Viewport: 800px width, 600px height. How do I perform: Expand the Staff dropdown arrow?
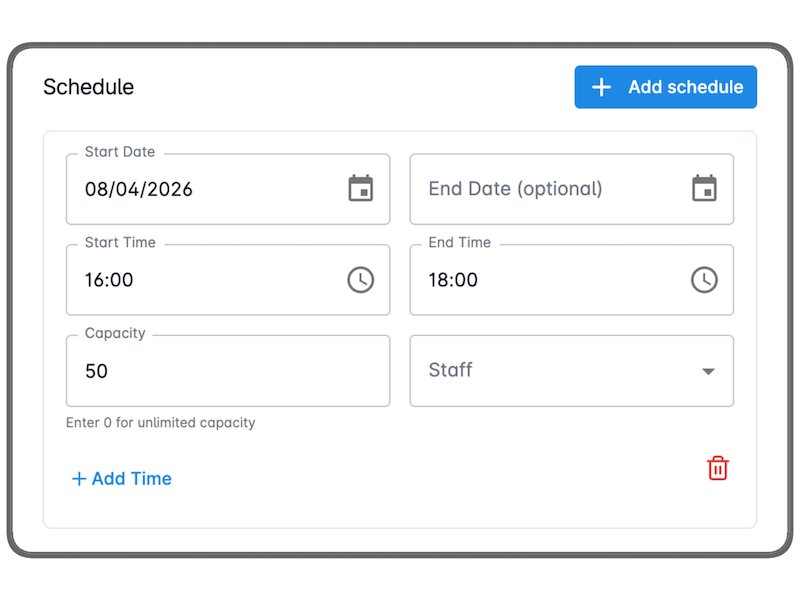tap(708, 371)
